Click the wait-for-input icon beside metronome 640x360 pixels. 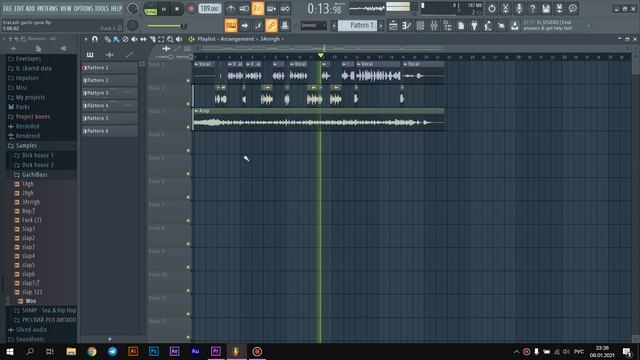(x=244, y=8)
